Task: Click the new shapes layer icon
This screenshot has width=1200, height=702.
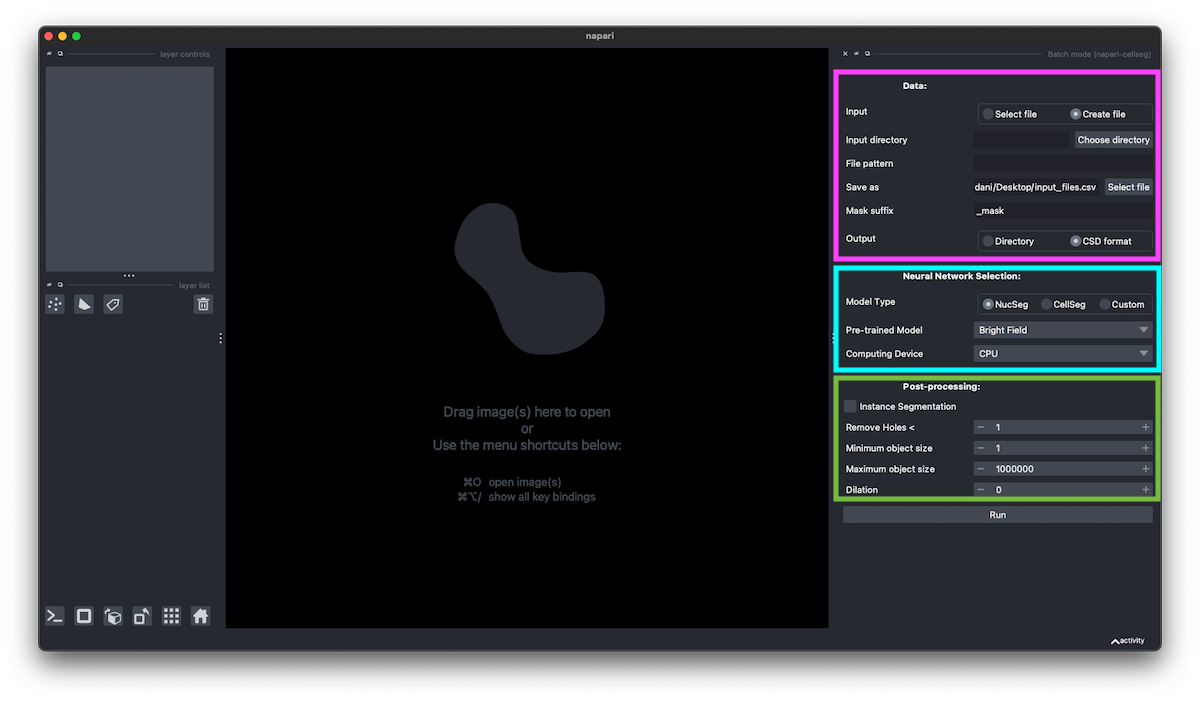Action: [x=84, y=304]
